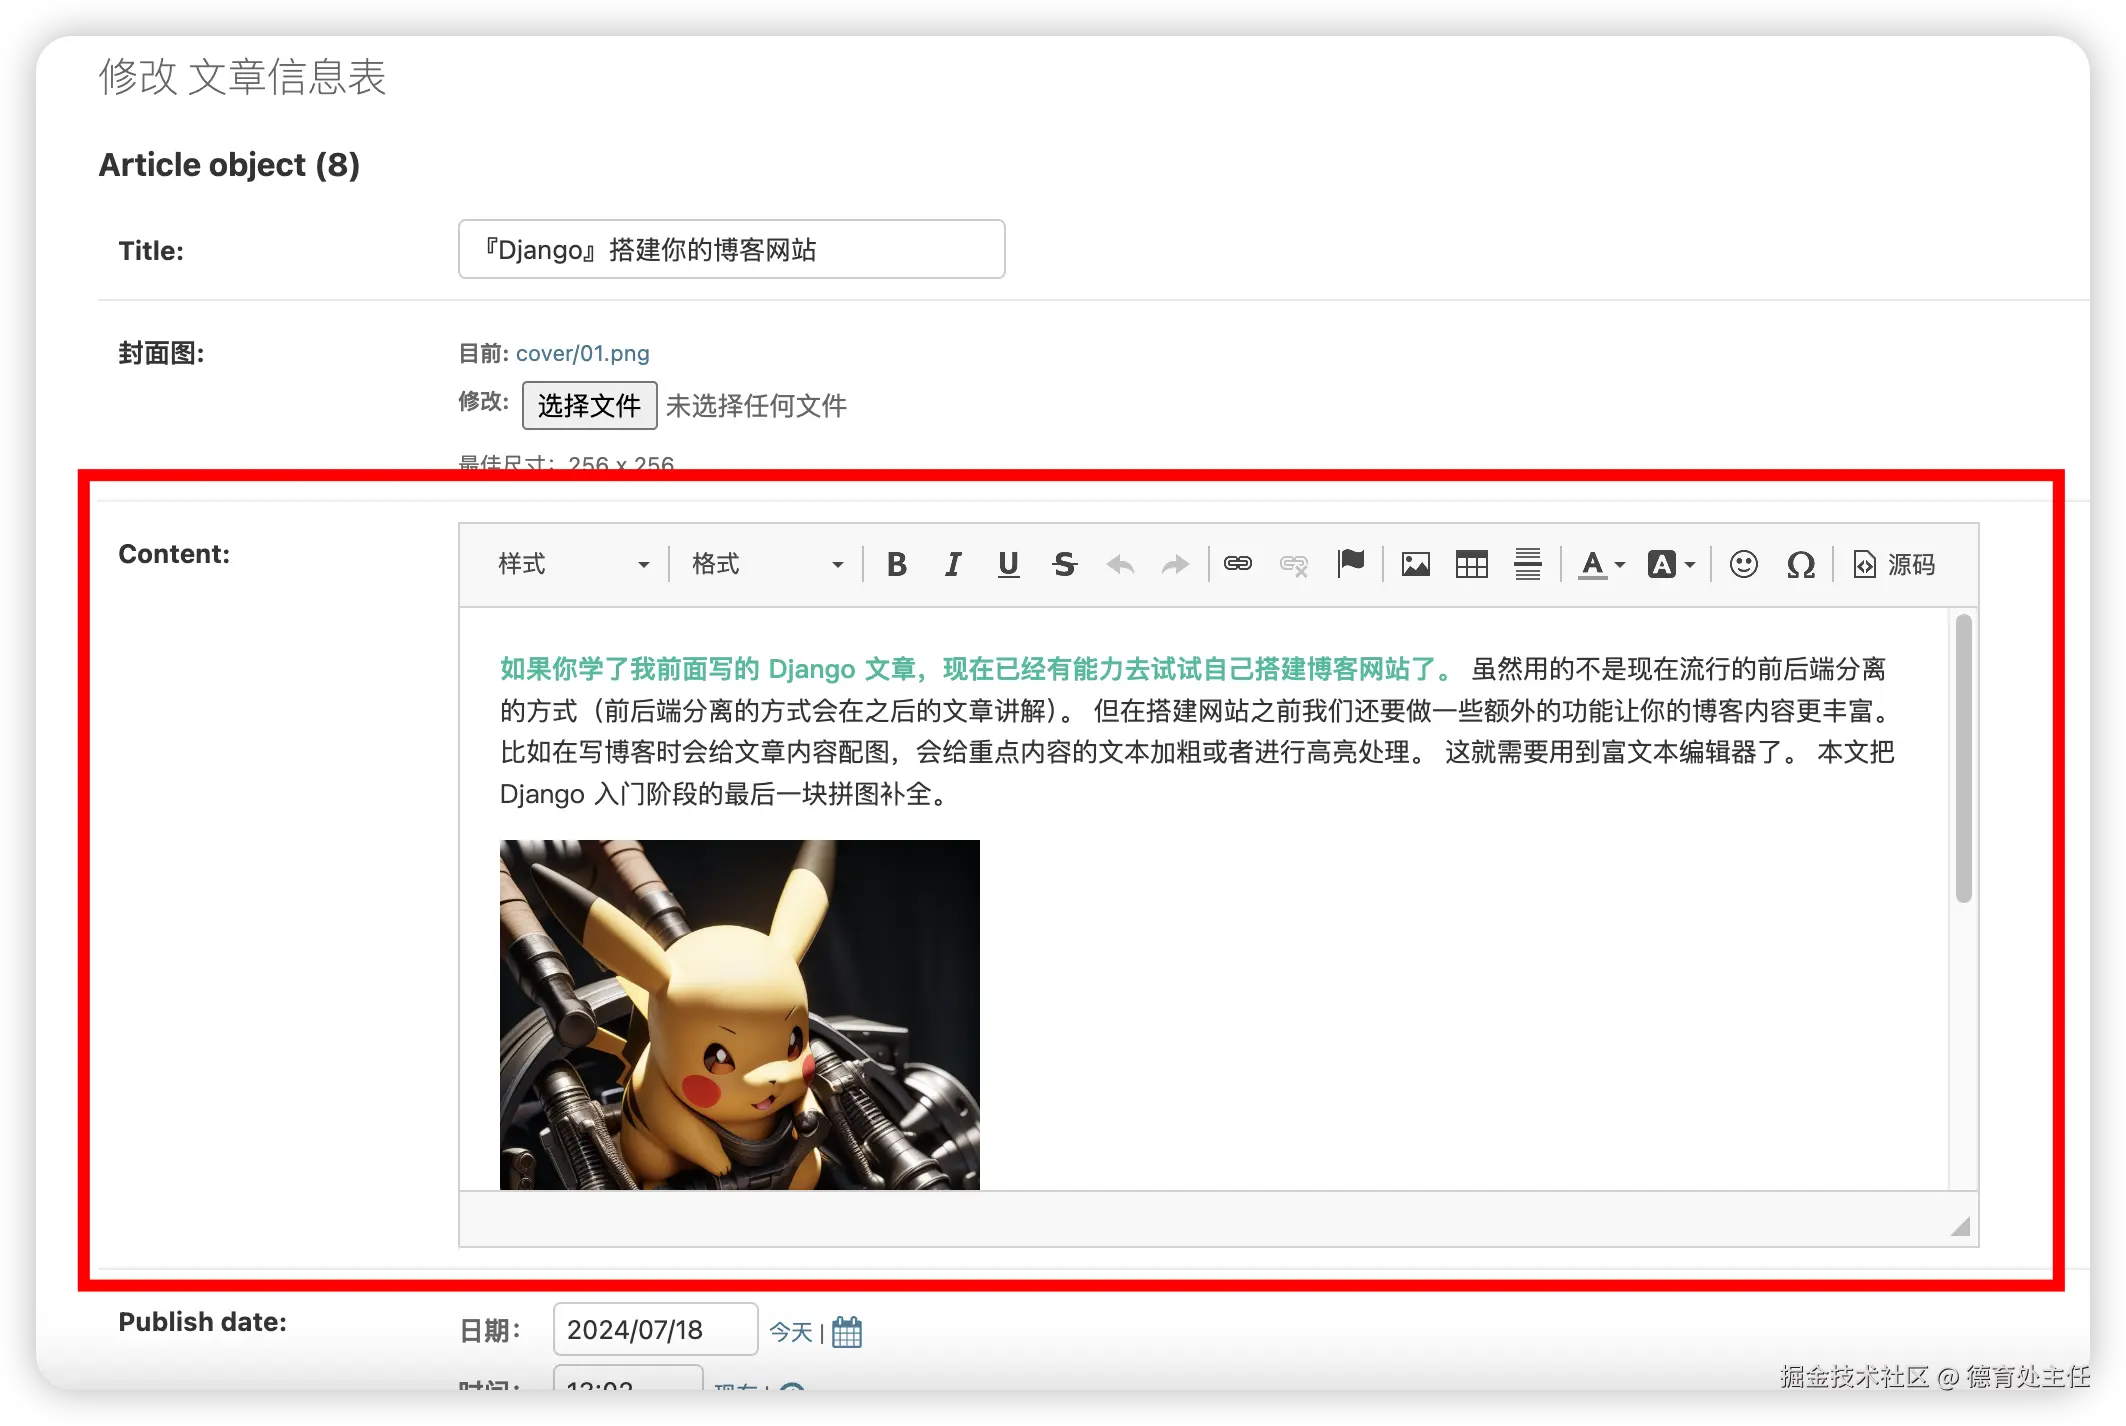Open the date calendar picker icon
Screen dimensions: 2126x1426
point(847,1332)
